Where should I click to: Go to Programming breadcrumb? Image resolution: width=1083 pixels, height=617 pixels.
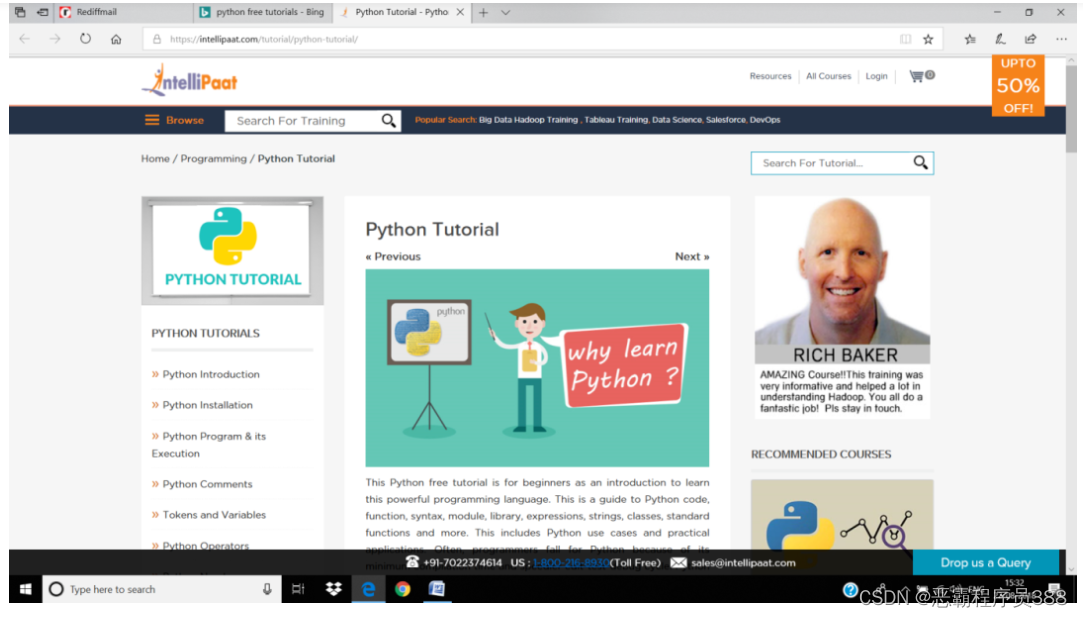click(x=213, y=158)
